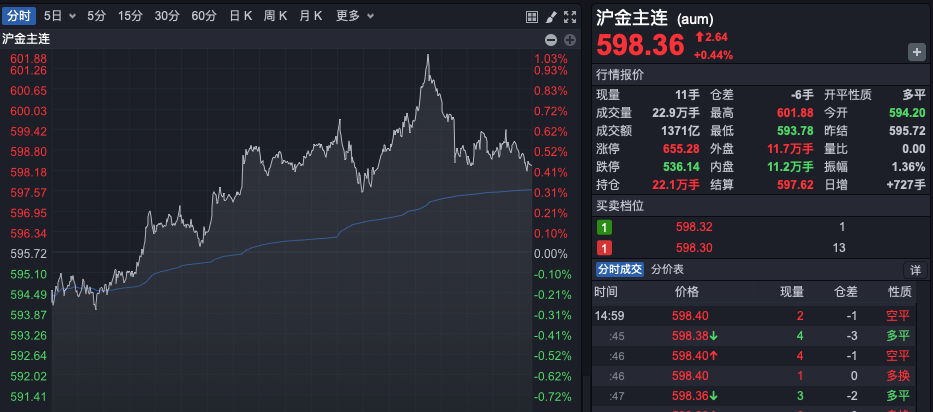Viewport: 933px width, 412px height.
Task: Select the 15分 timeframe
Action: (130, 16)
